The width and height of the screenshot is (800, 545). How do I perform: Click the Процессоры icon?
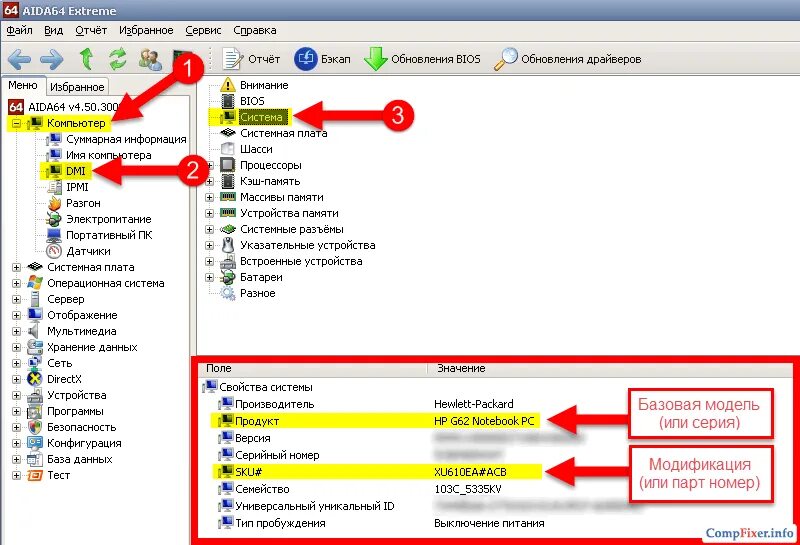click(228, 165)
